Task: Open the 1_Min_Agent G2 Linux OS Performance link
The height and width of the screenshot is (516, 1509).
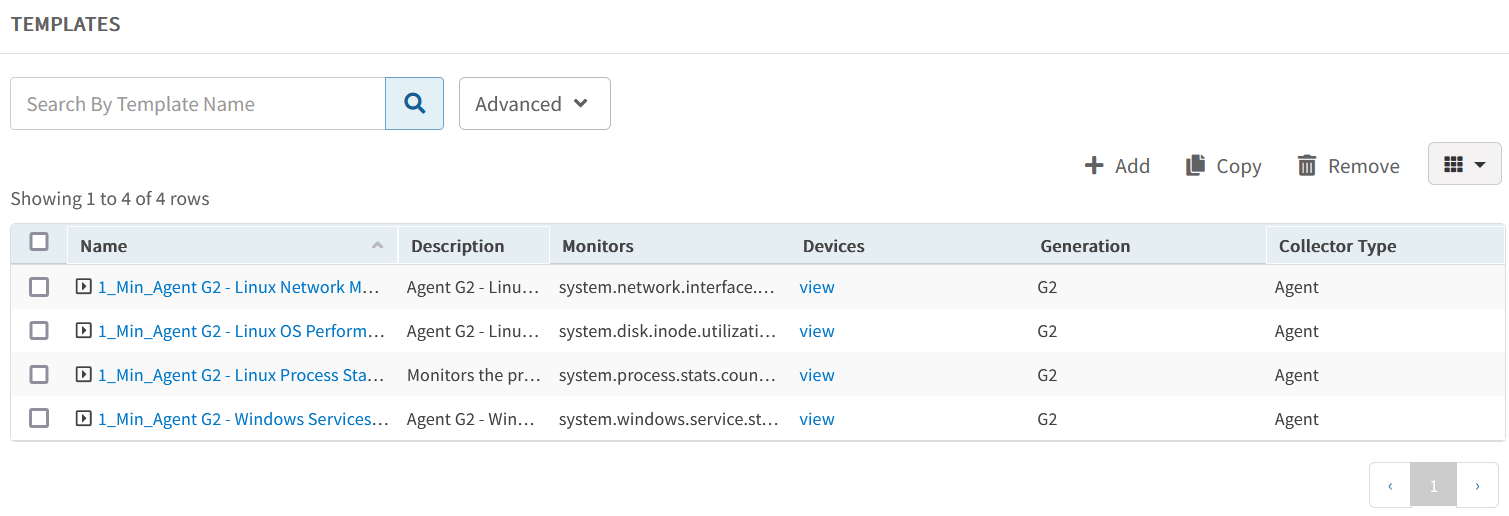Action: tap(241, 331)
